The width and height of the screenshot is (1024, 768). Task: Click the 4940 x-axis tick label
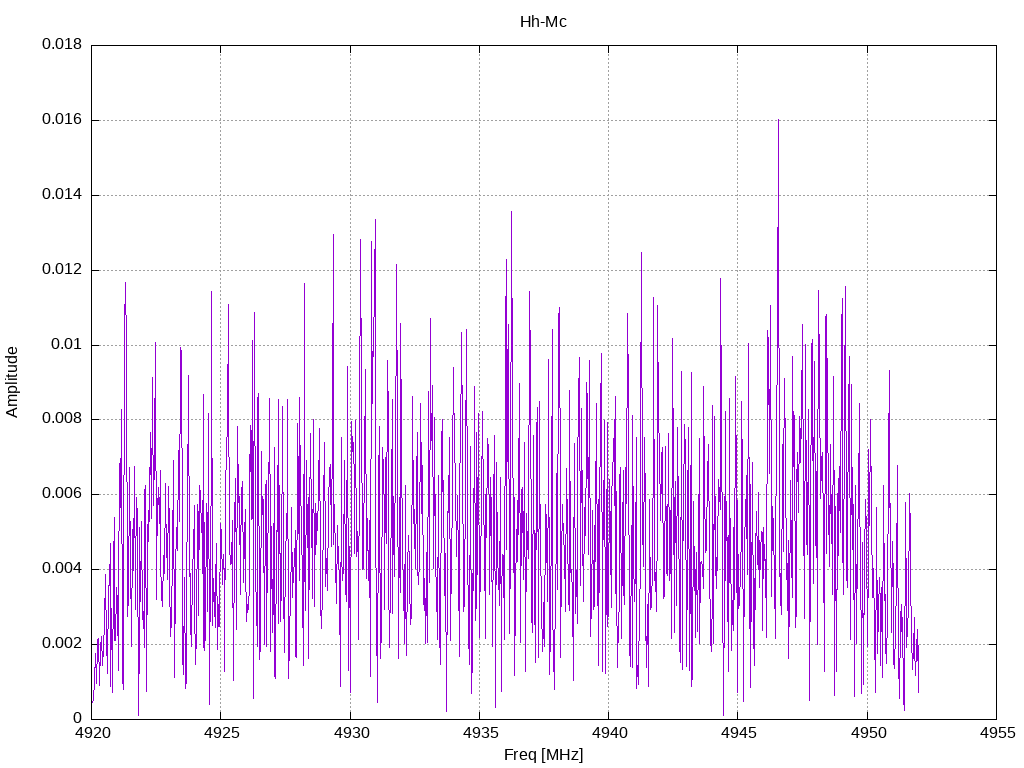pyautogui.click(x=608, y=733)
